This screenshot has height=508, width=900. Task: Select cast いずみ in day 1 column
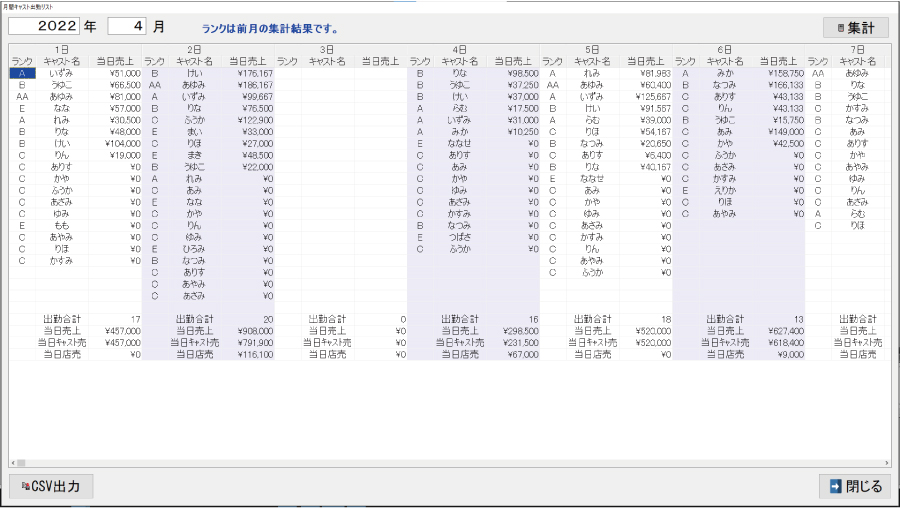62,73
